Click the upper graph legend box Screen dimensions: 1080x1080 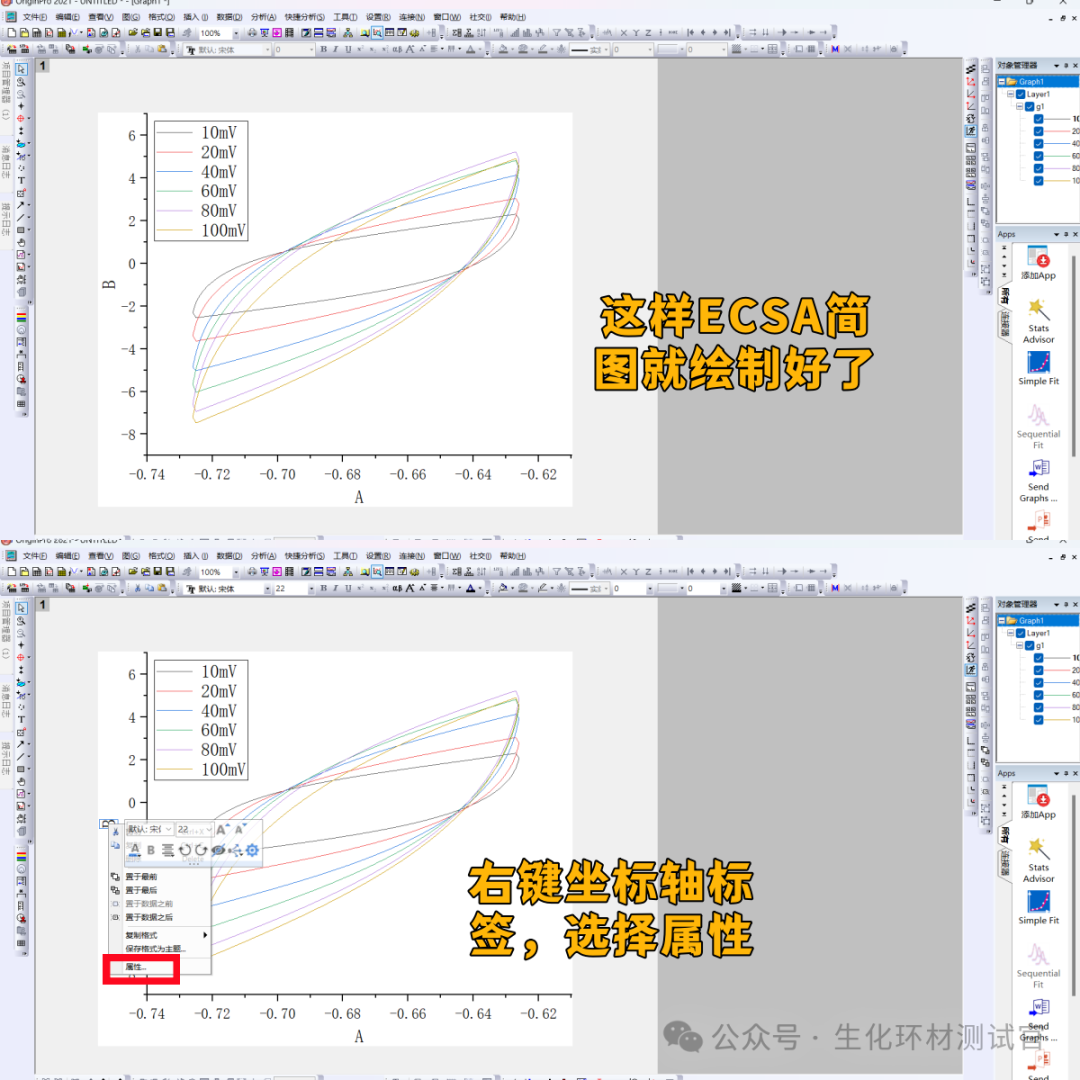[201, 181]
